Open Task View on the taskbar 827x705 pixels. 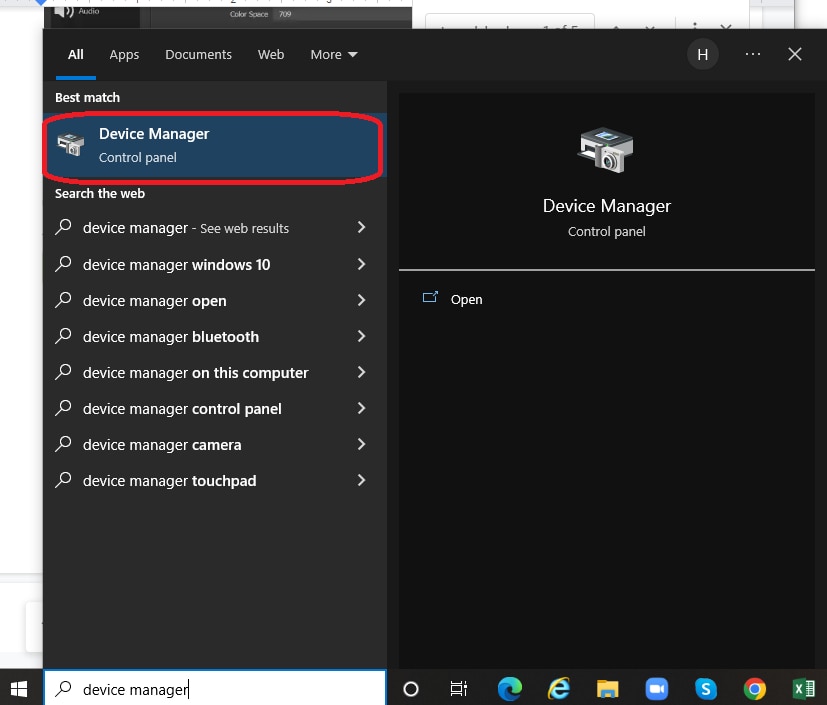[x=458, y=689]
